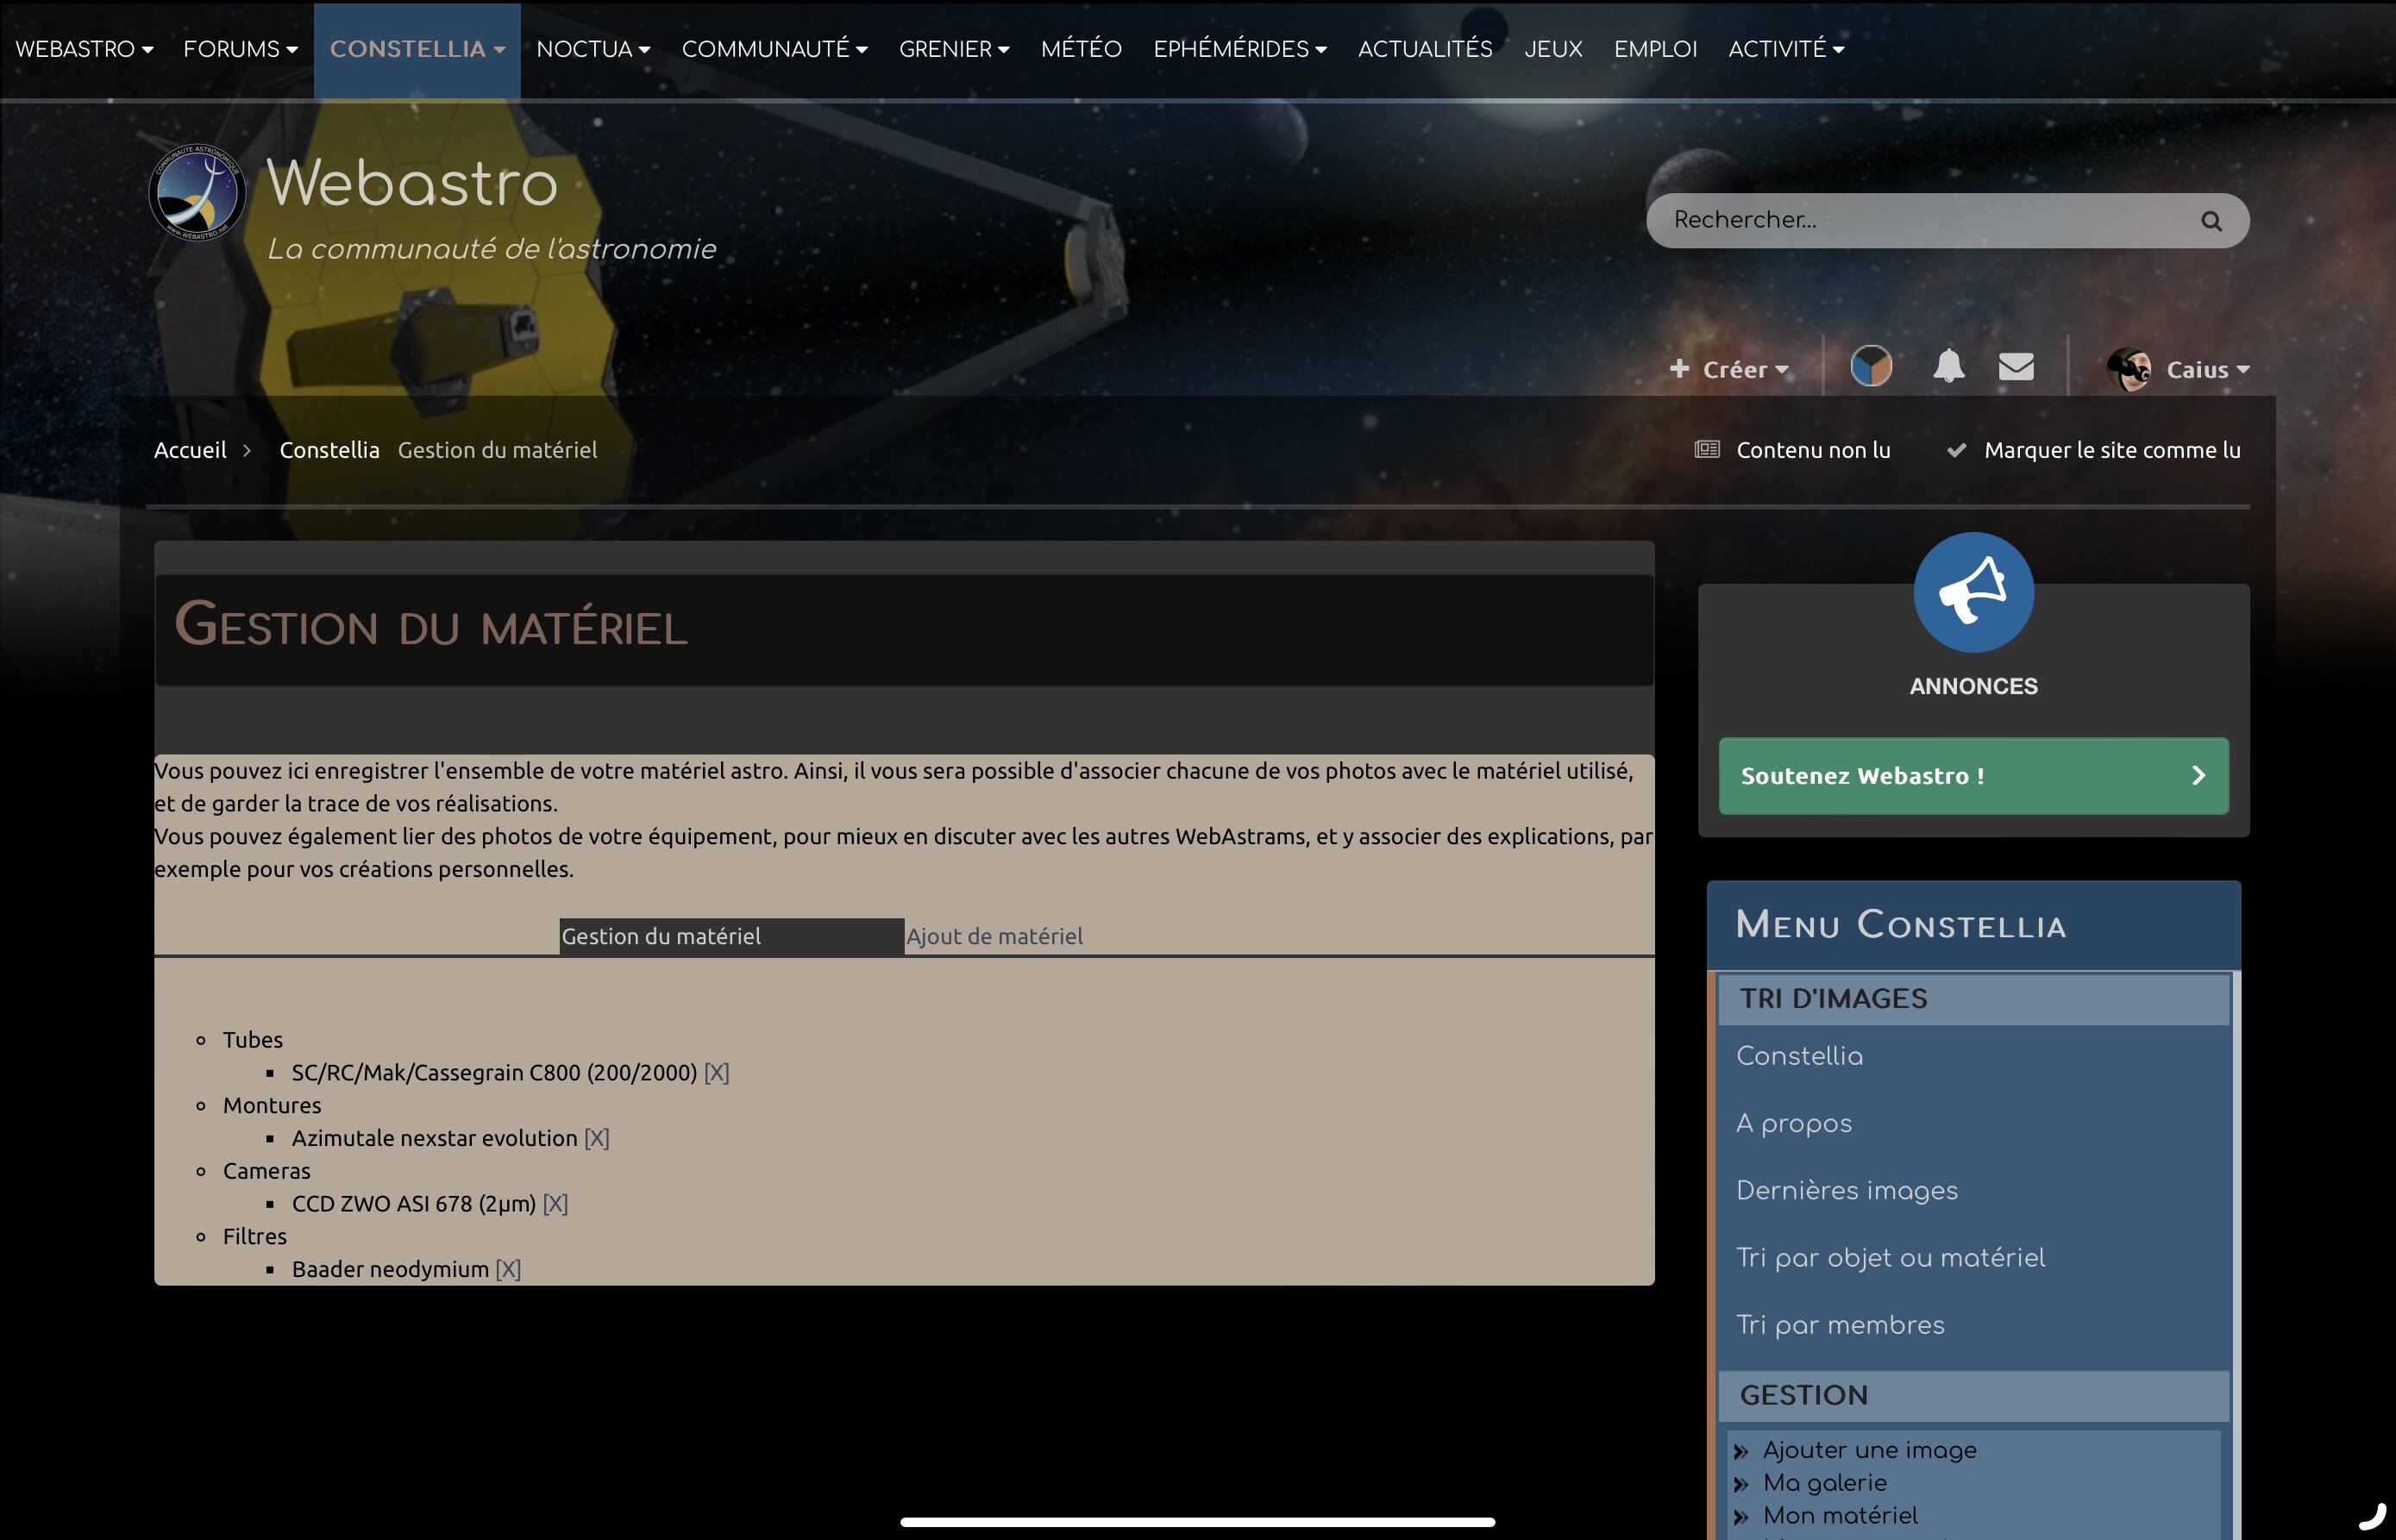The width and height of the screenshot is (2396, 1540).
Task: Focus the Rechercher search field
Action: click(x=1930, y=221)
